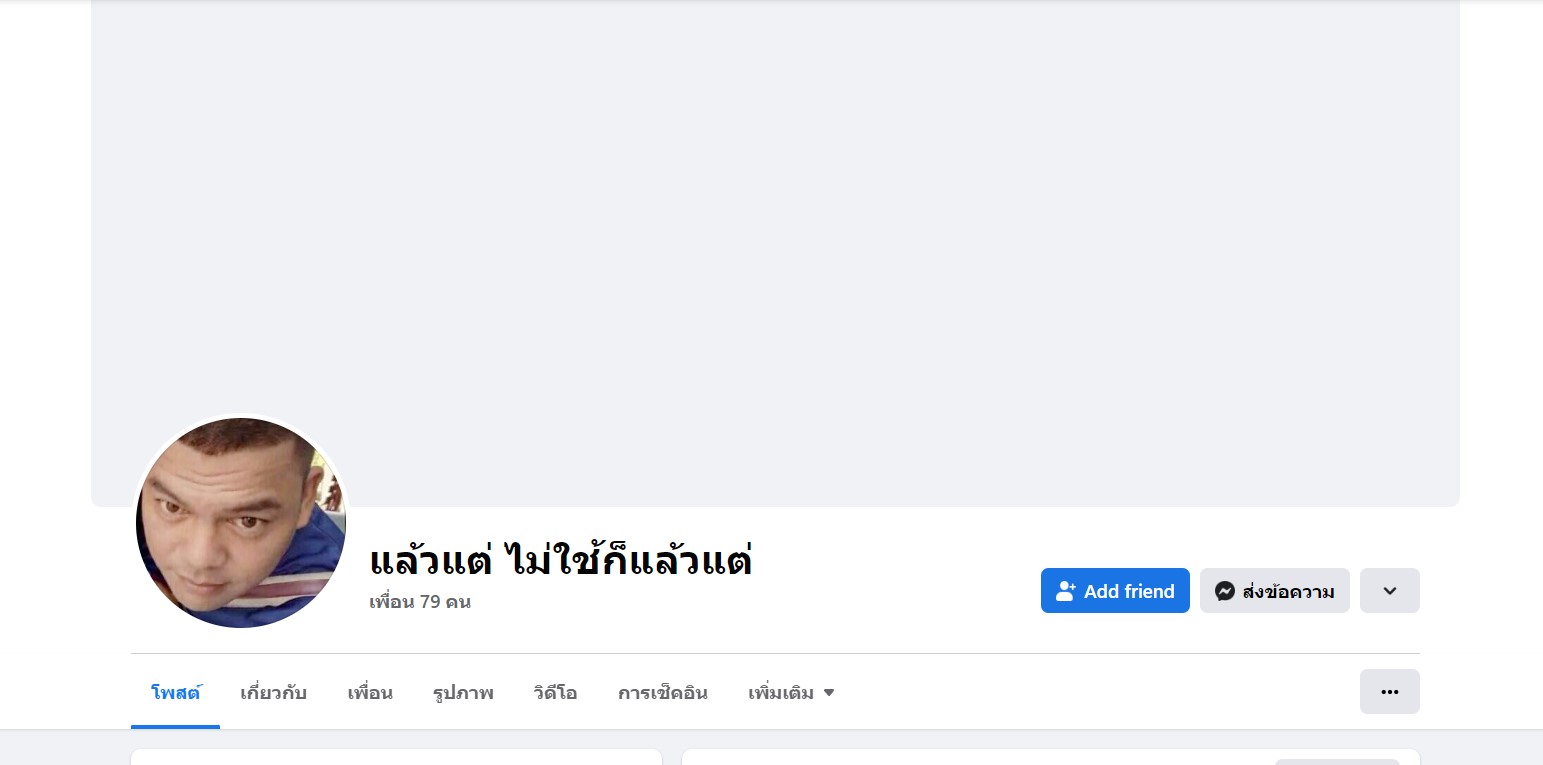The image size is (1543, 765).
Task: Switch to the โพสต์ tab
Action: coord(175,693)
